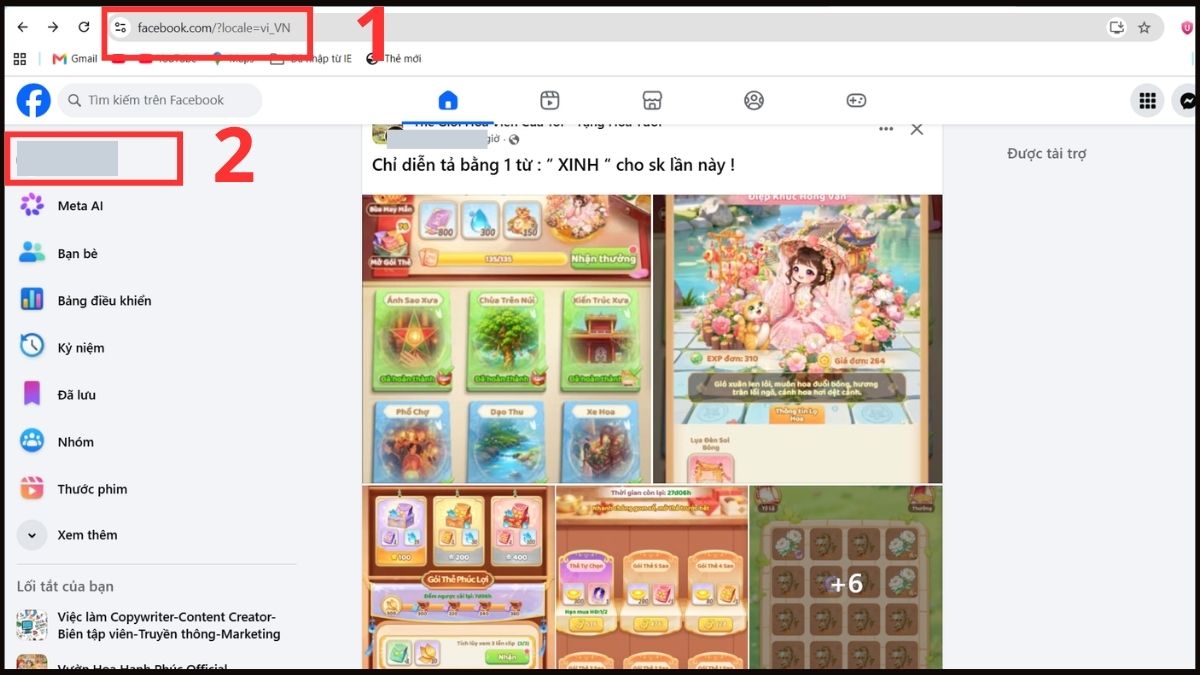This screenshot has width=1200, height=675.
Task: Open the Facebook Groups tab icon
Action: tap(754, 100)
